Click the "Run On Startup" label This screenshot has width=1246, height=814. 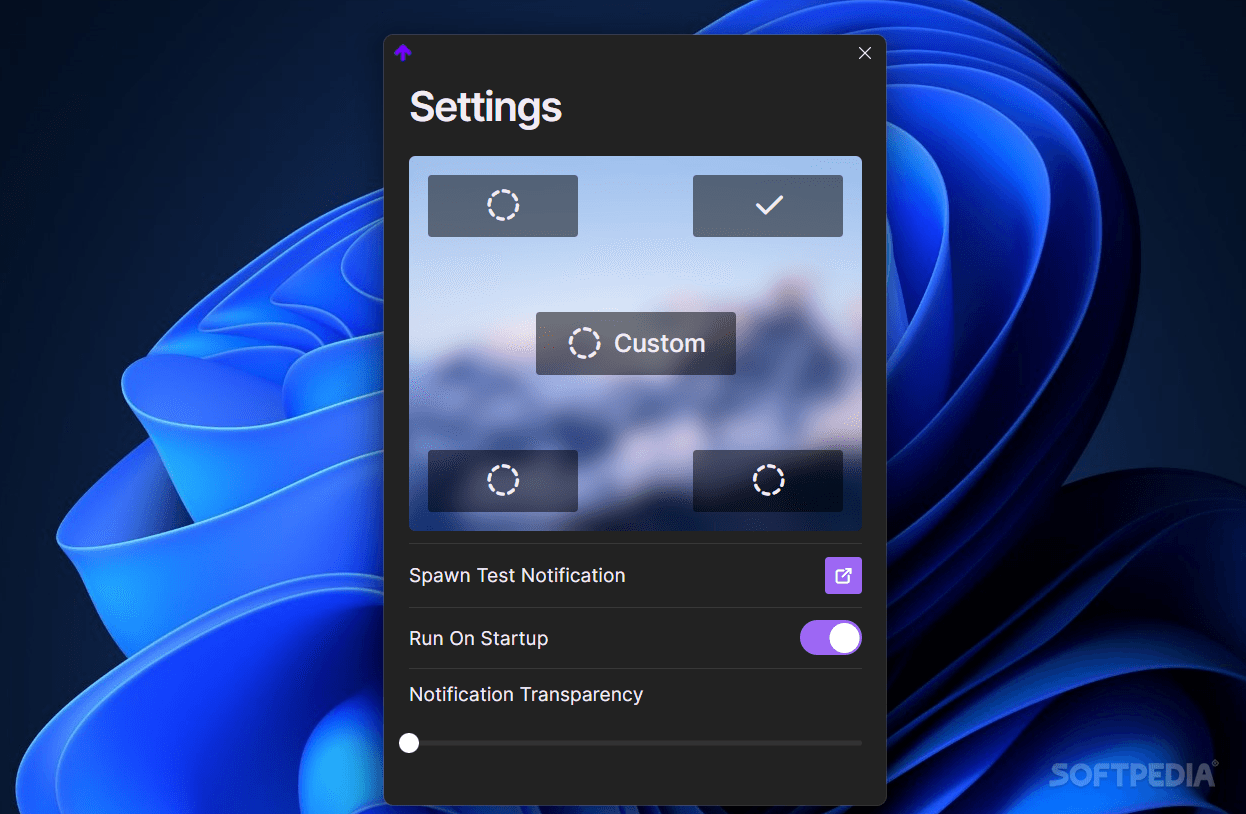pos(479,638)
